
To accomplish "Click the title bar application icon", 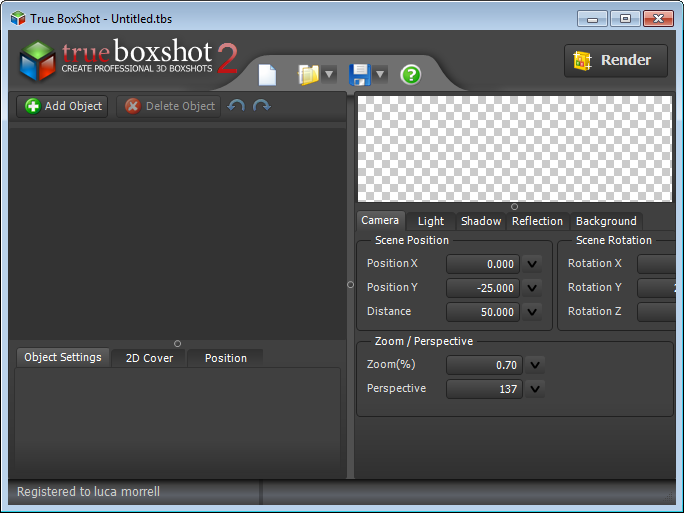I will coord(18,18).
